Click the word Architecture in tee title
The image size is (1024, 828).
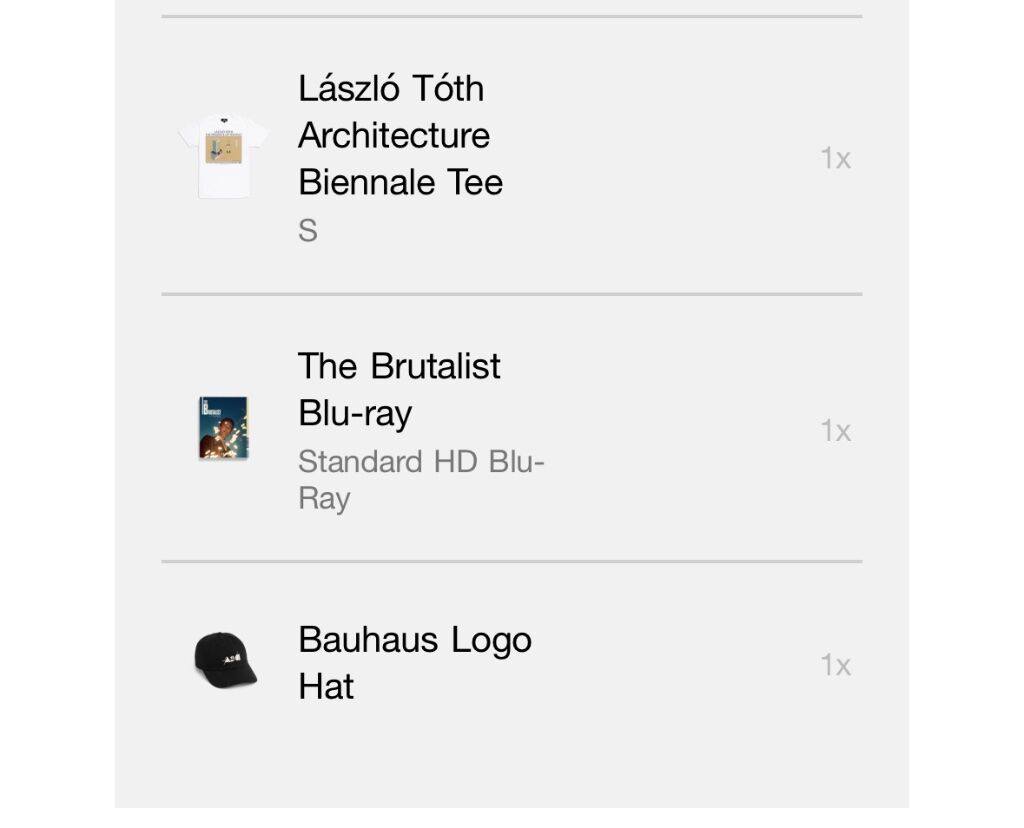point(394,135)
